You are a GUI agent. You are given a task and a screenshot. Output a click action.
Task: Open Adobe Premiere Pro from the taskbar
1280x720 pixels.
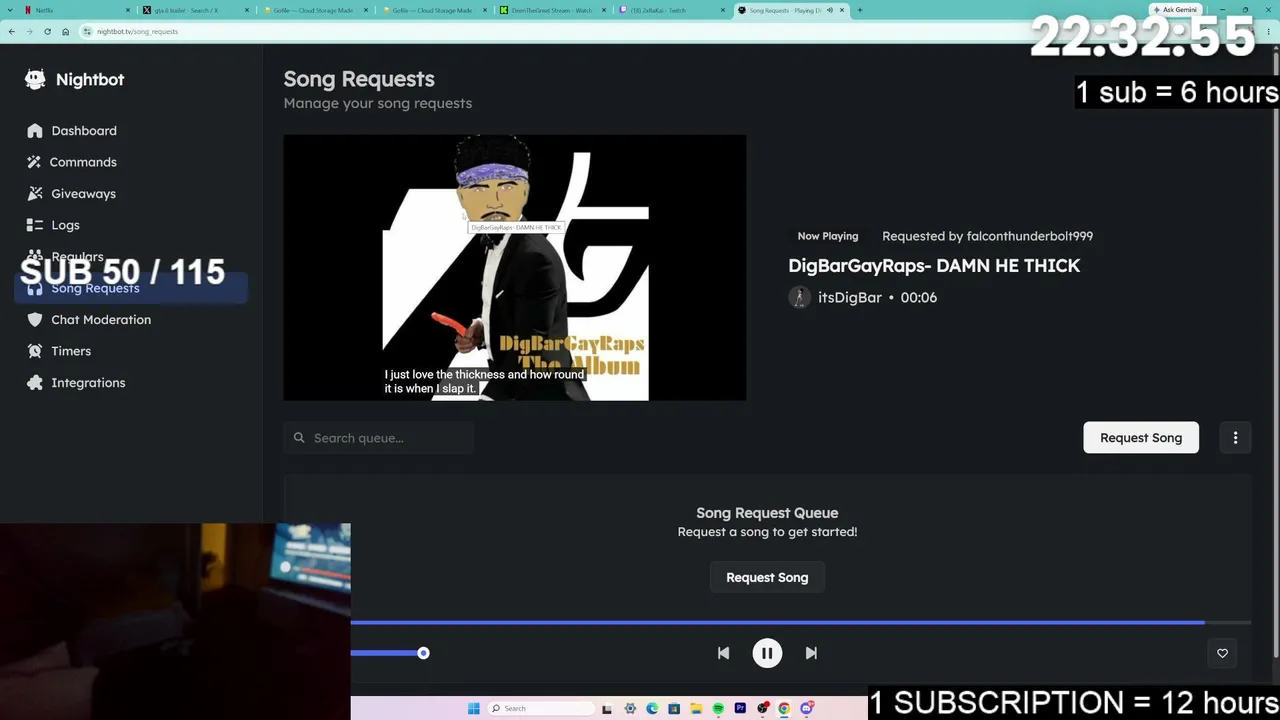tap(740, 708)
